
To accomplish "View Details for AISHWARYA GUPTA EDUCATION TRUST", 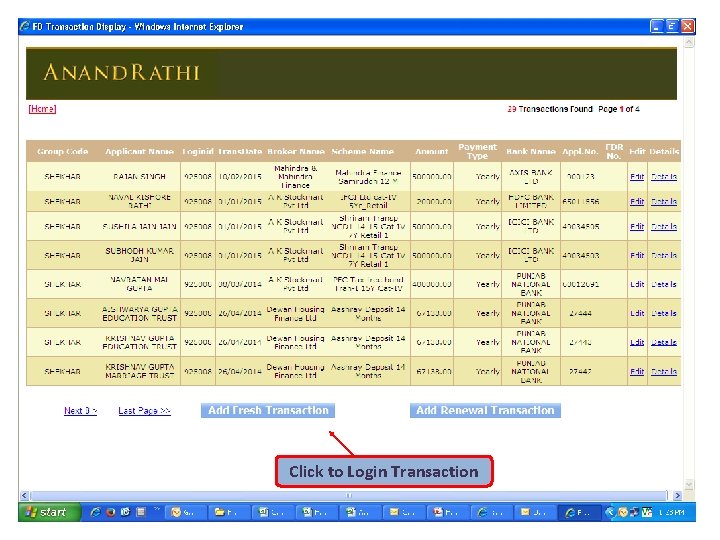I will pyautogui.click(x=664, y=313).
